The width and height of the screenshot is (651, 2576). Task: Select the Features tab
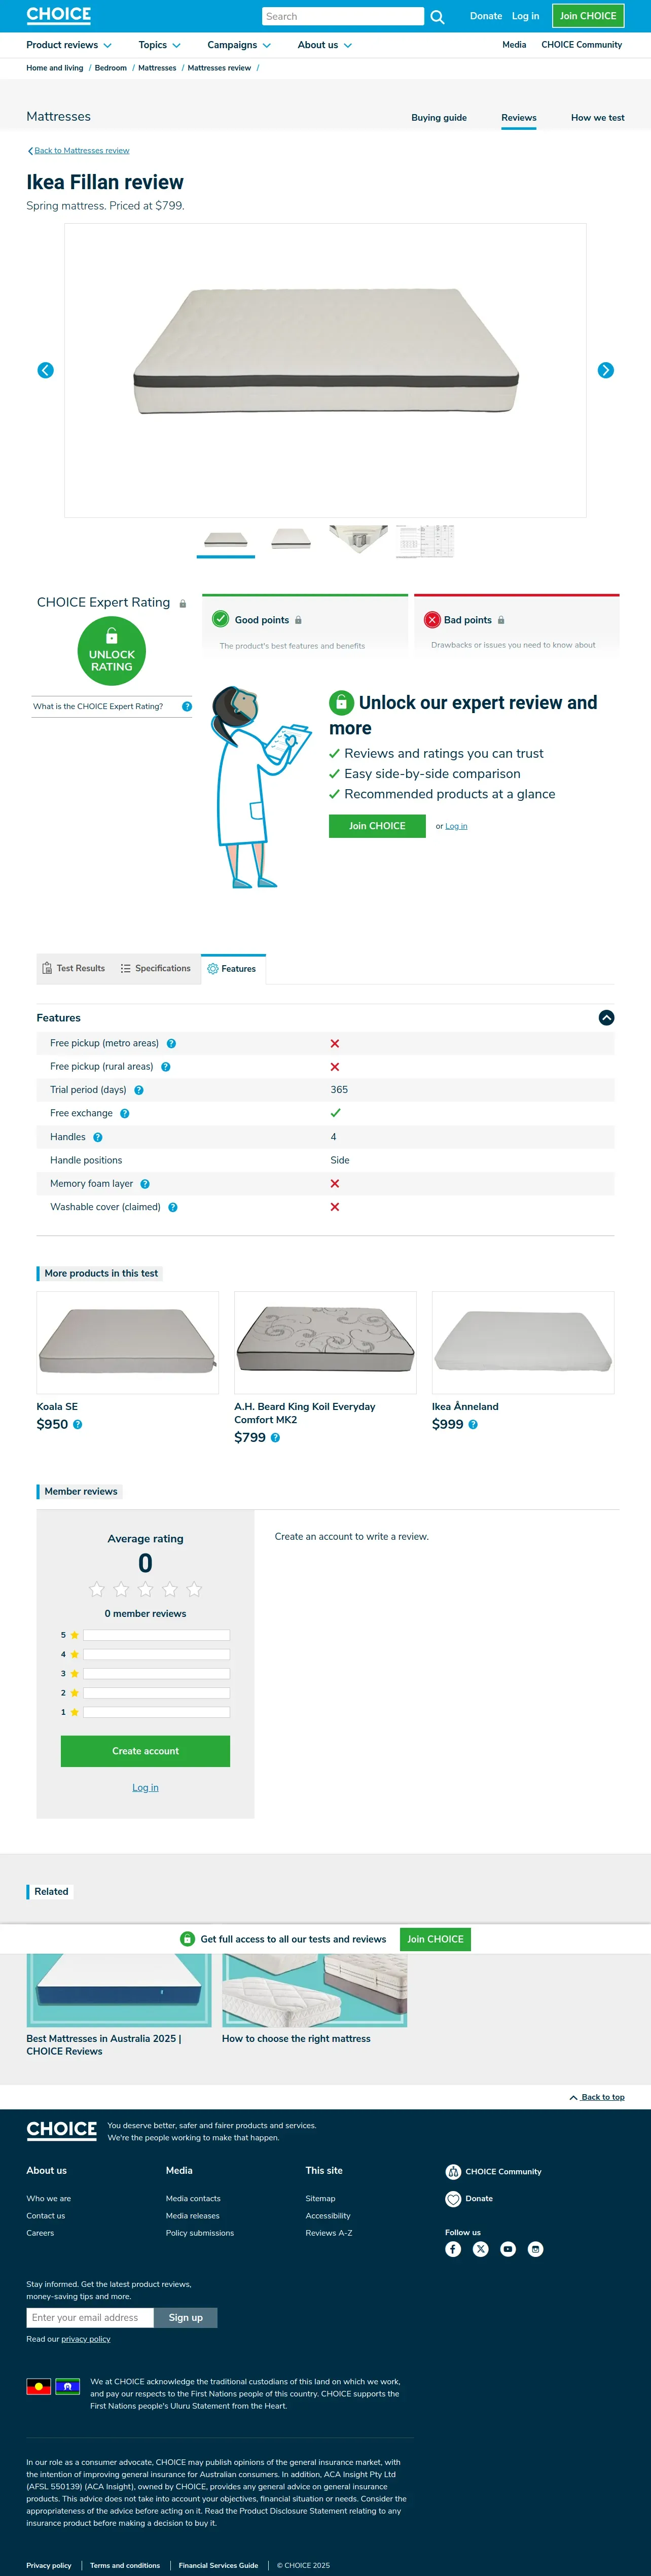pyautogui.click(x=233, y=969)
